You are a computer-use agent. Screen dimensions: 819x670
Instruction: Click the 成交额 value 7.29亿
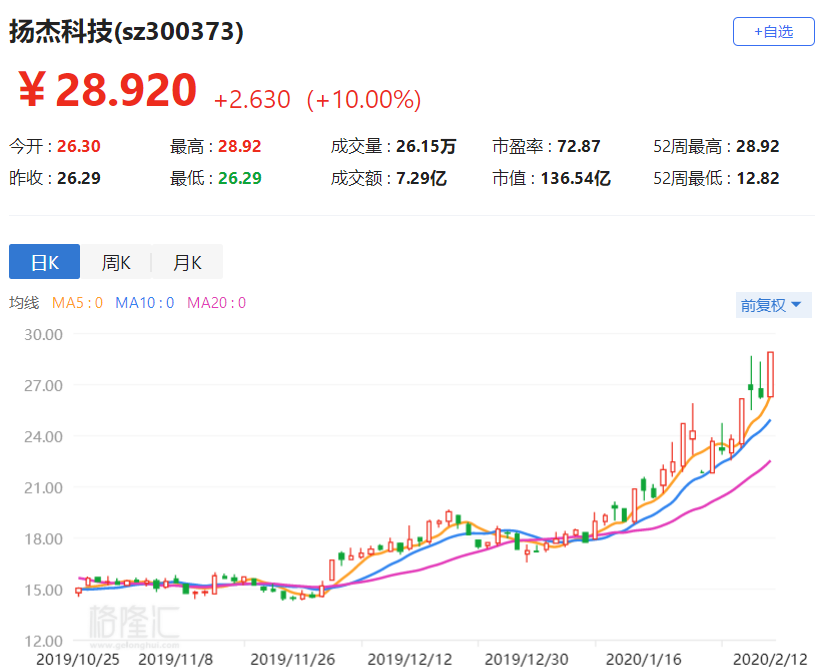[x=421, y=178]
